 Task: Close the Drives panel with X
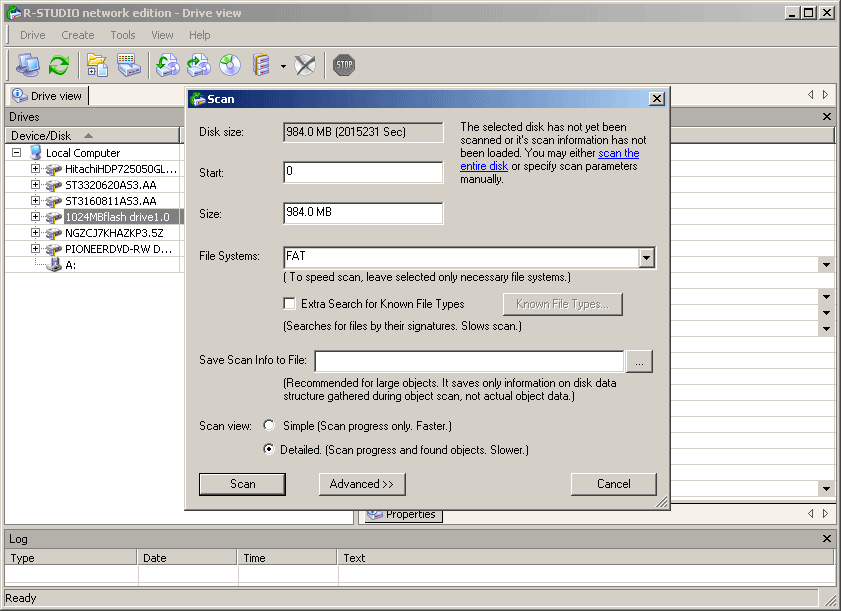pos(827,116)
